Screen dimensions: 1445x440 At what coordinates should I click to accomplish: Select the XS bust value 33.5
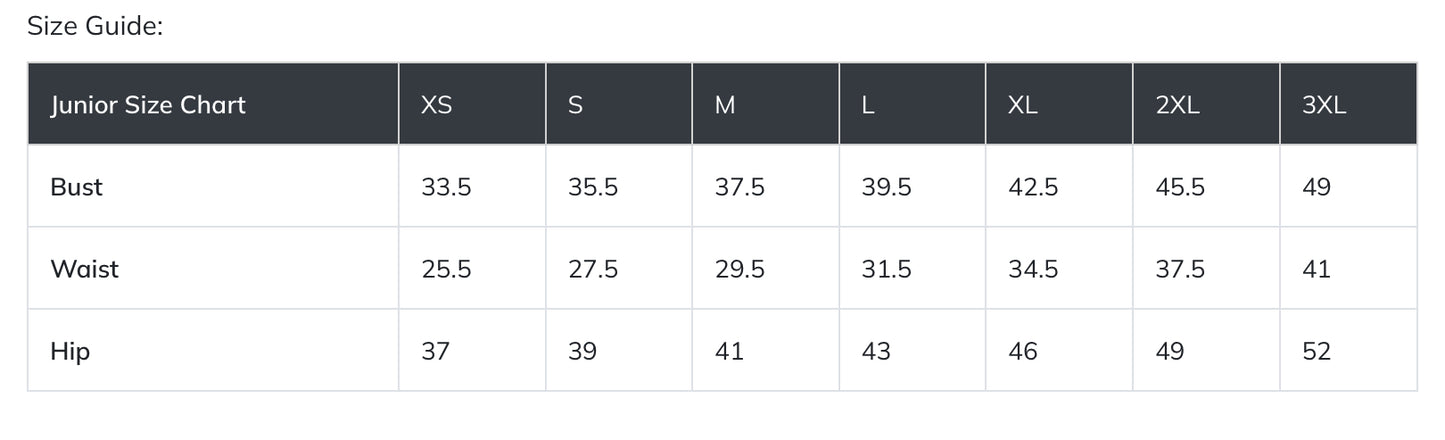(x=446, y=187)
